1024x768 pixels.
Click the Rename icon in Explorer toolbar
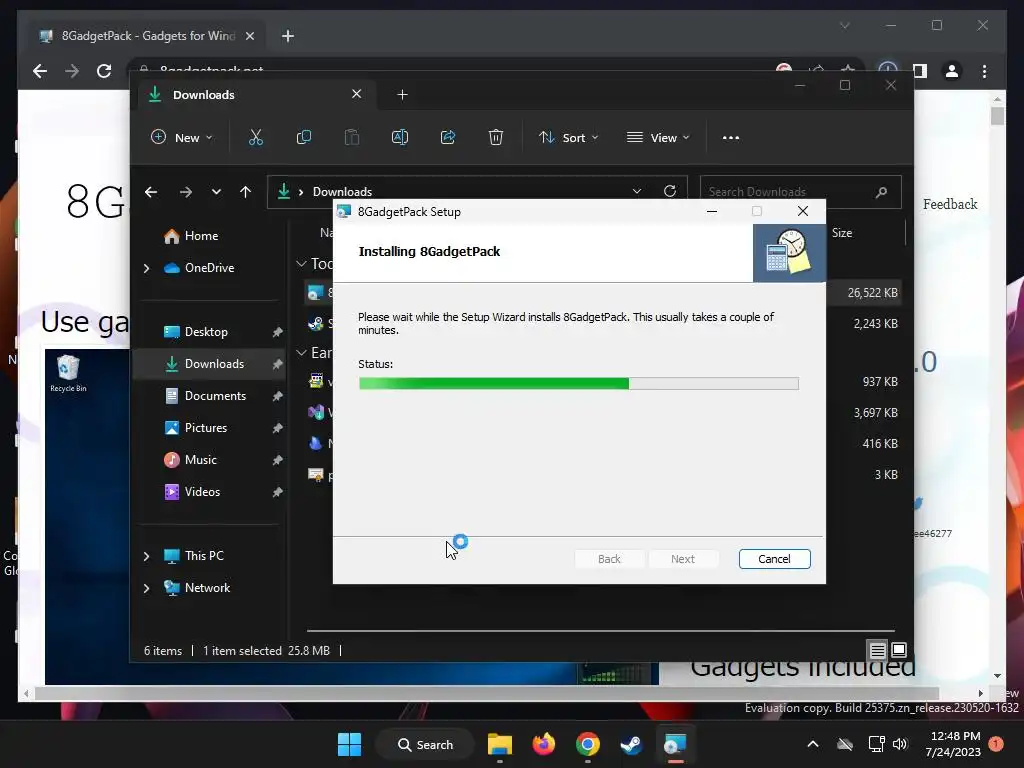pyautogui.click(x=400, y=137)
